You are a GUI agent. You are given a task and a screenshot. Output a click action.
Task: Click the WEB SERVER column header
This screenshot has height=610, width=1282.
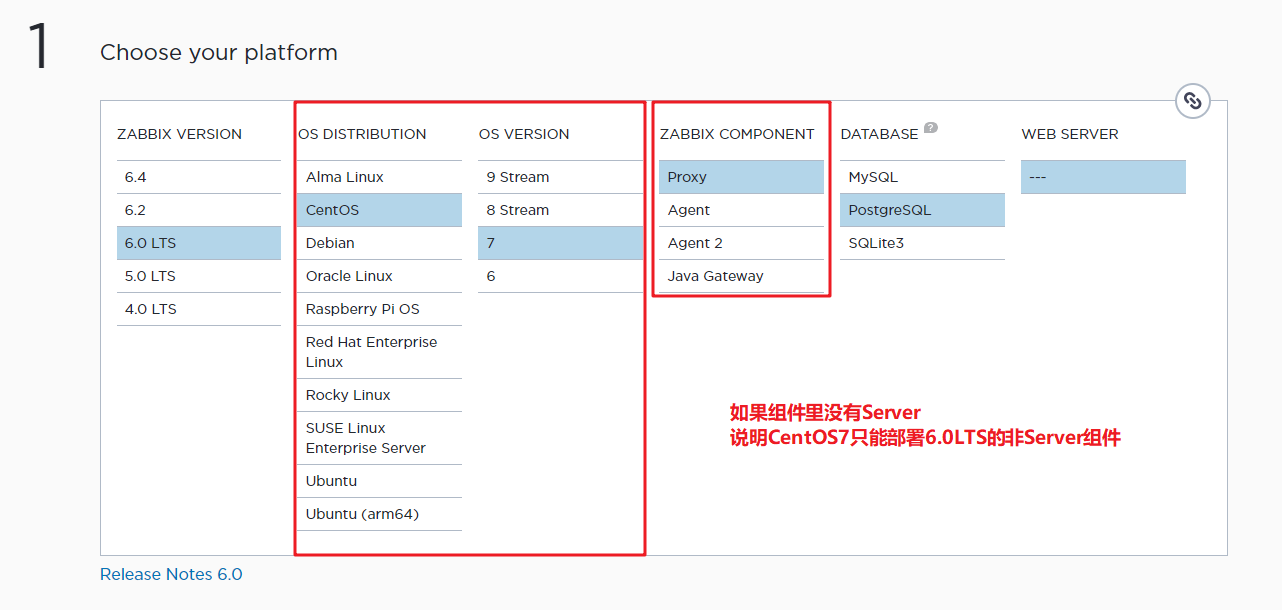tap(1070, 134)
